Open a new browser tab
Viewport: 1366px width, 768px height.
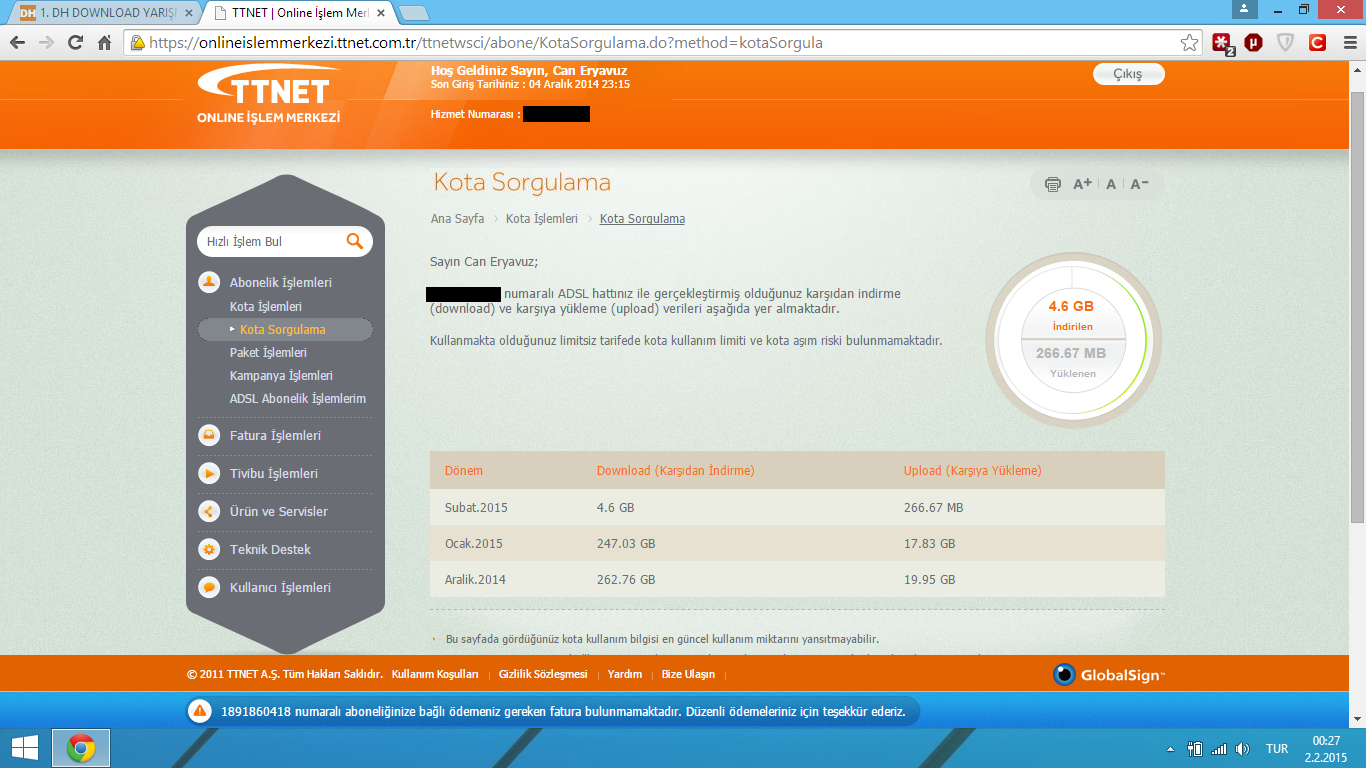(413, 13)
